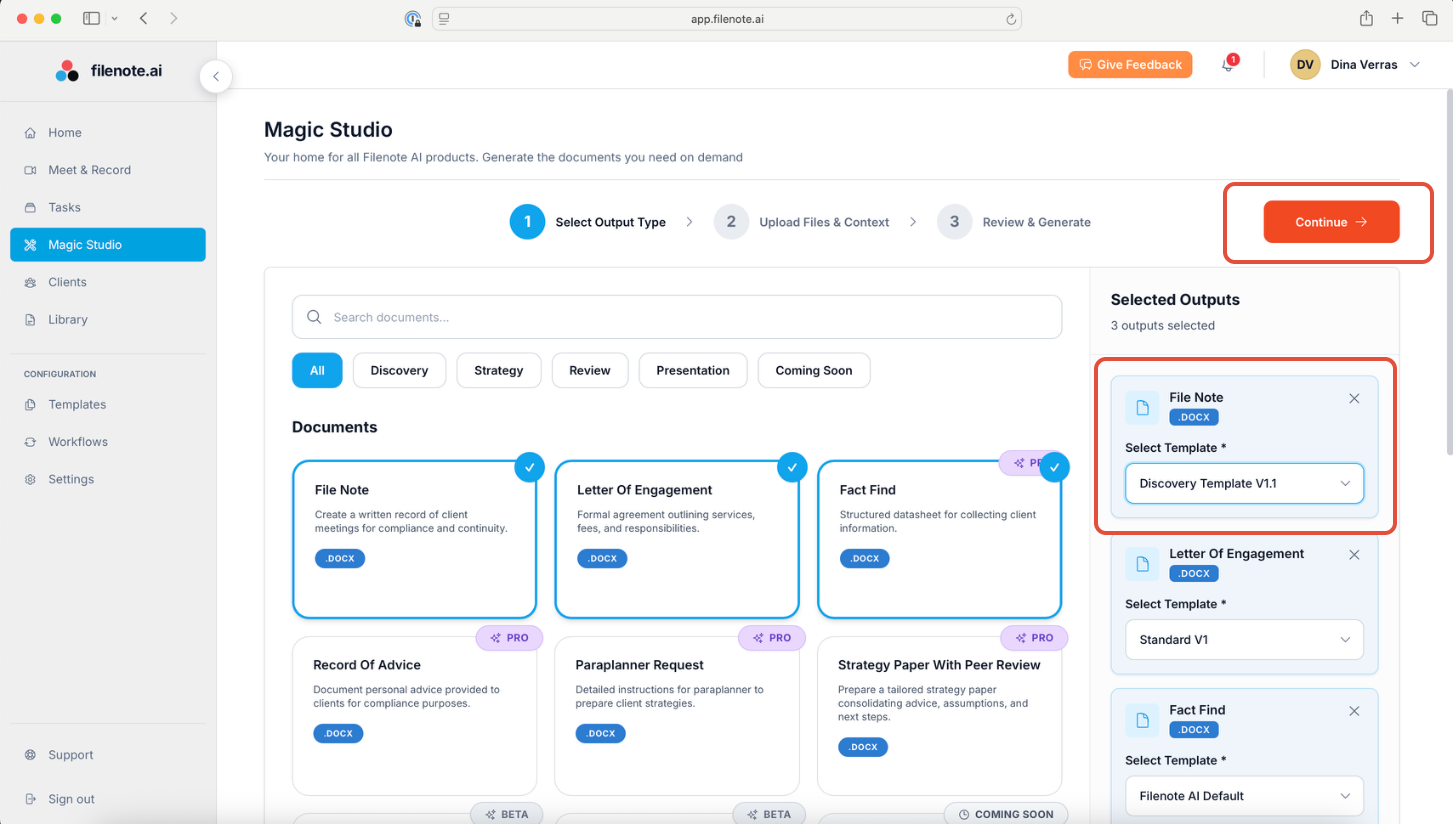Filter documents by Presentation

[693, 370]
